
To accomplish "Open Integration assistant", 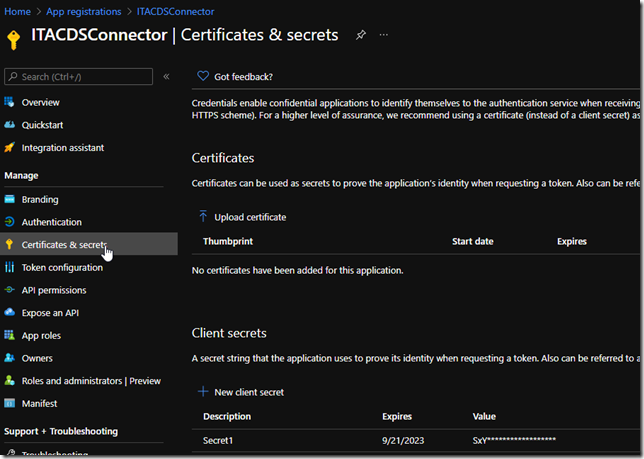I will (63, 148).
